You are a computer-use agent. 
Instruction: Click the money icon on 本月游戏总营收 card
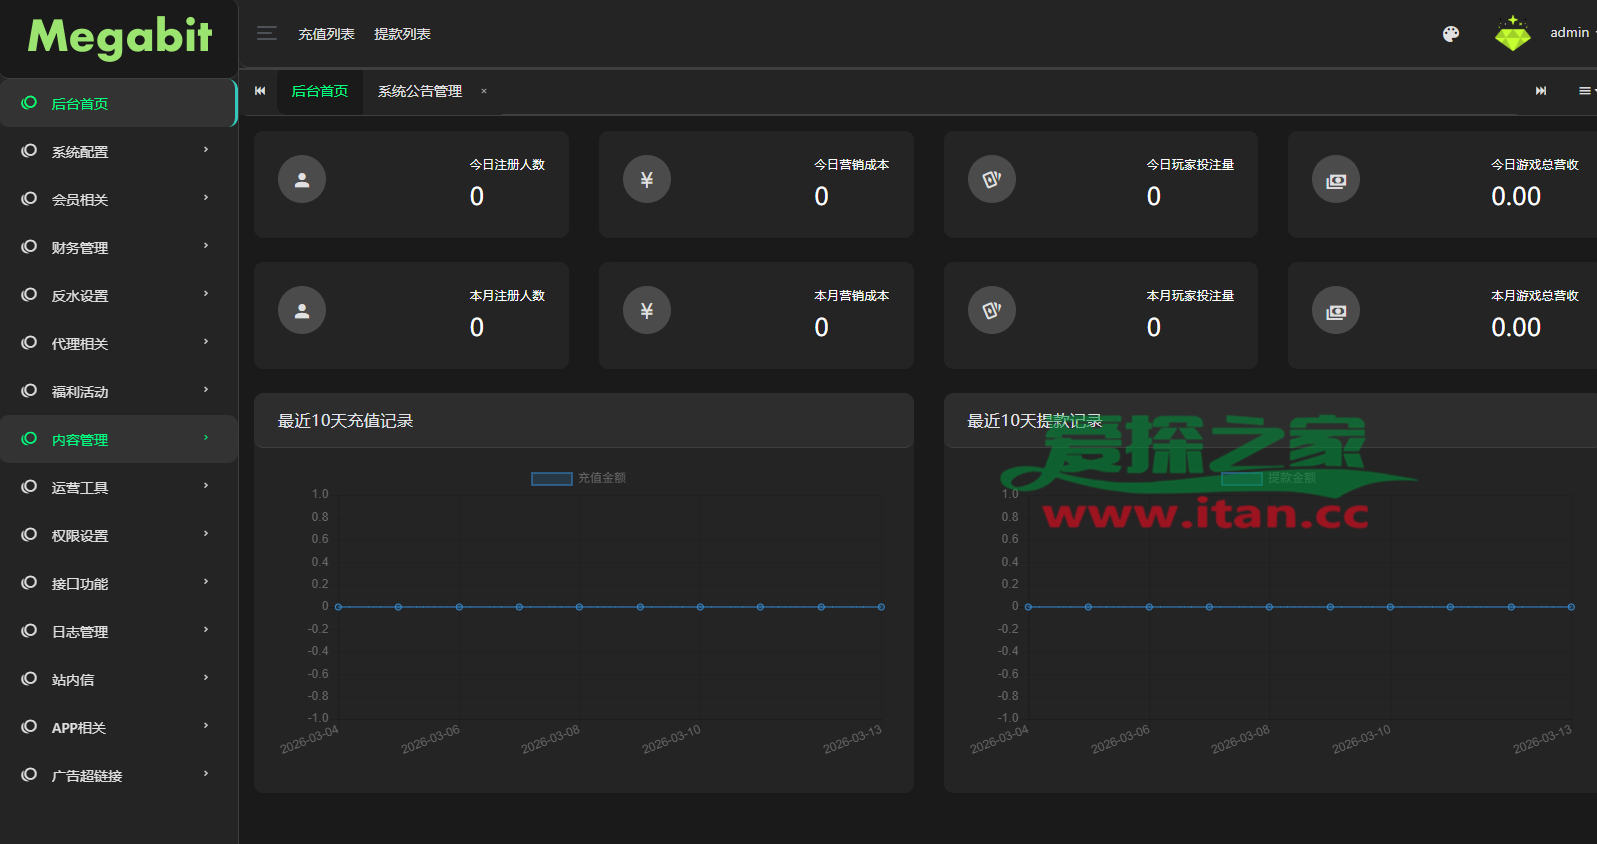(x=1336, y=312)
